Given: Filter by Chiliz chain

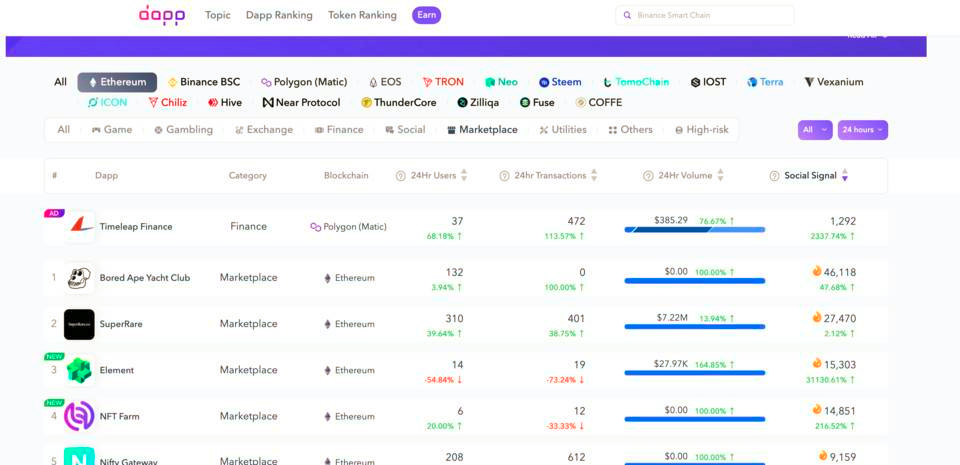Looking at the screenshot, I should pos(168,103).
